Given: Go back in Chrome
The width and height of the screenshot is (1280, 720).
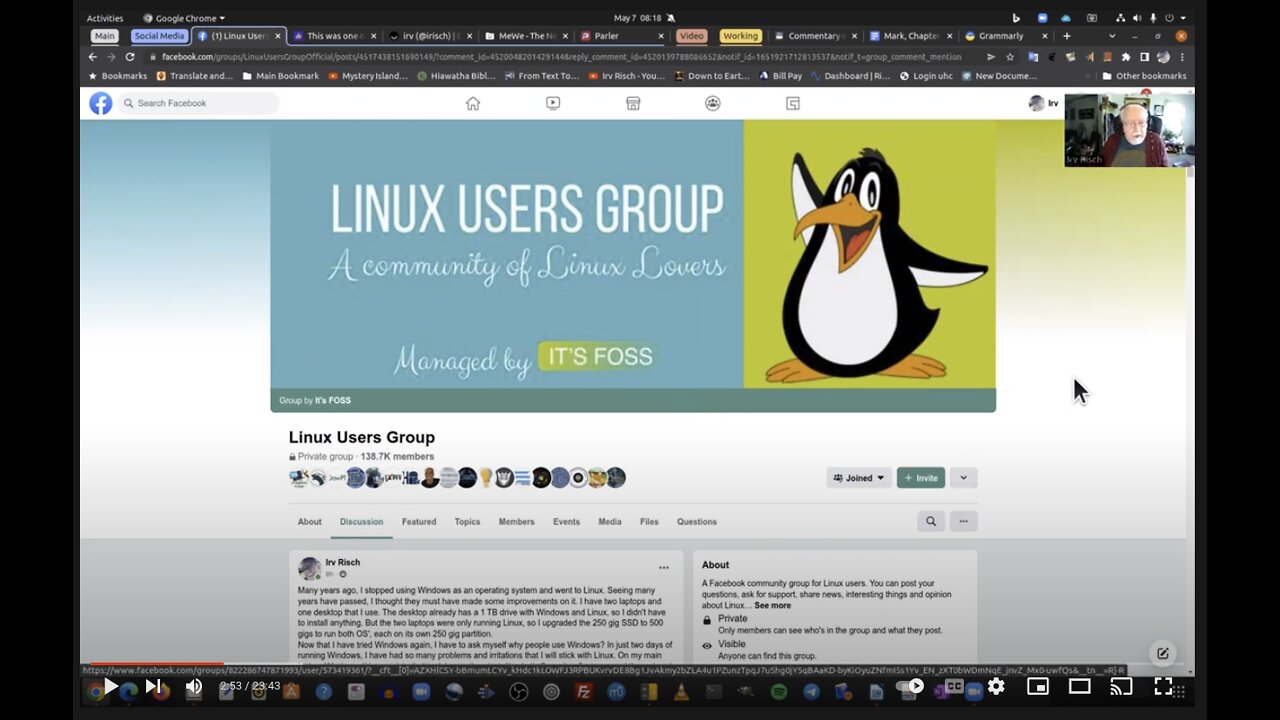Looking at the screenshot, I should tap(93, 57).
